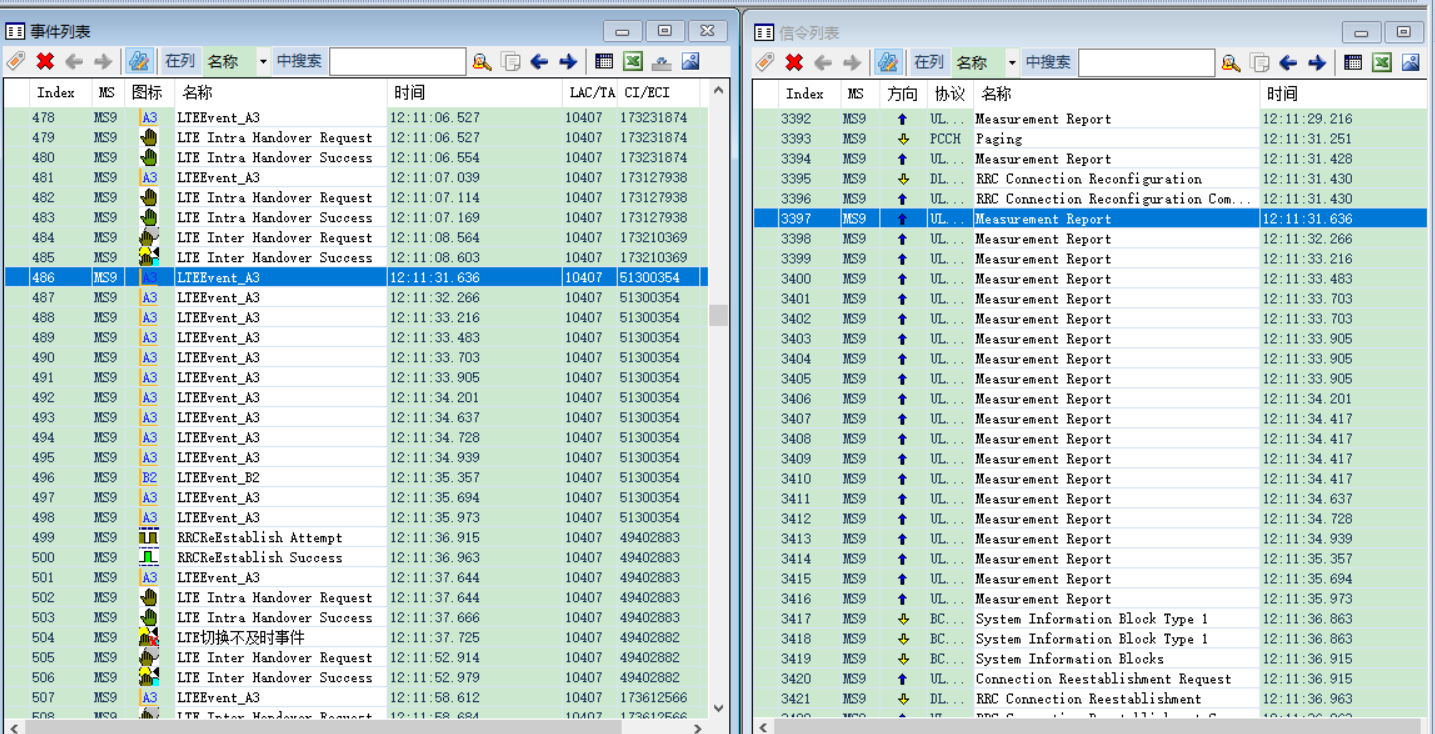Export 信令列表 to Excel via green icon
Image resolution: width=1435 pixels, height=734 pixels.
(x=1382, y=62)
